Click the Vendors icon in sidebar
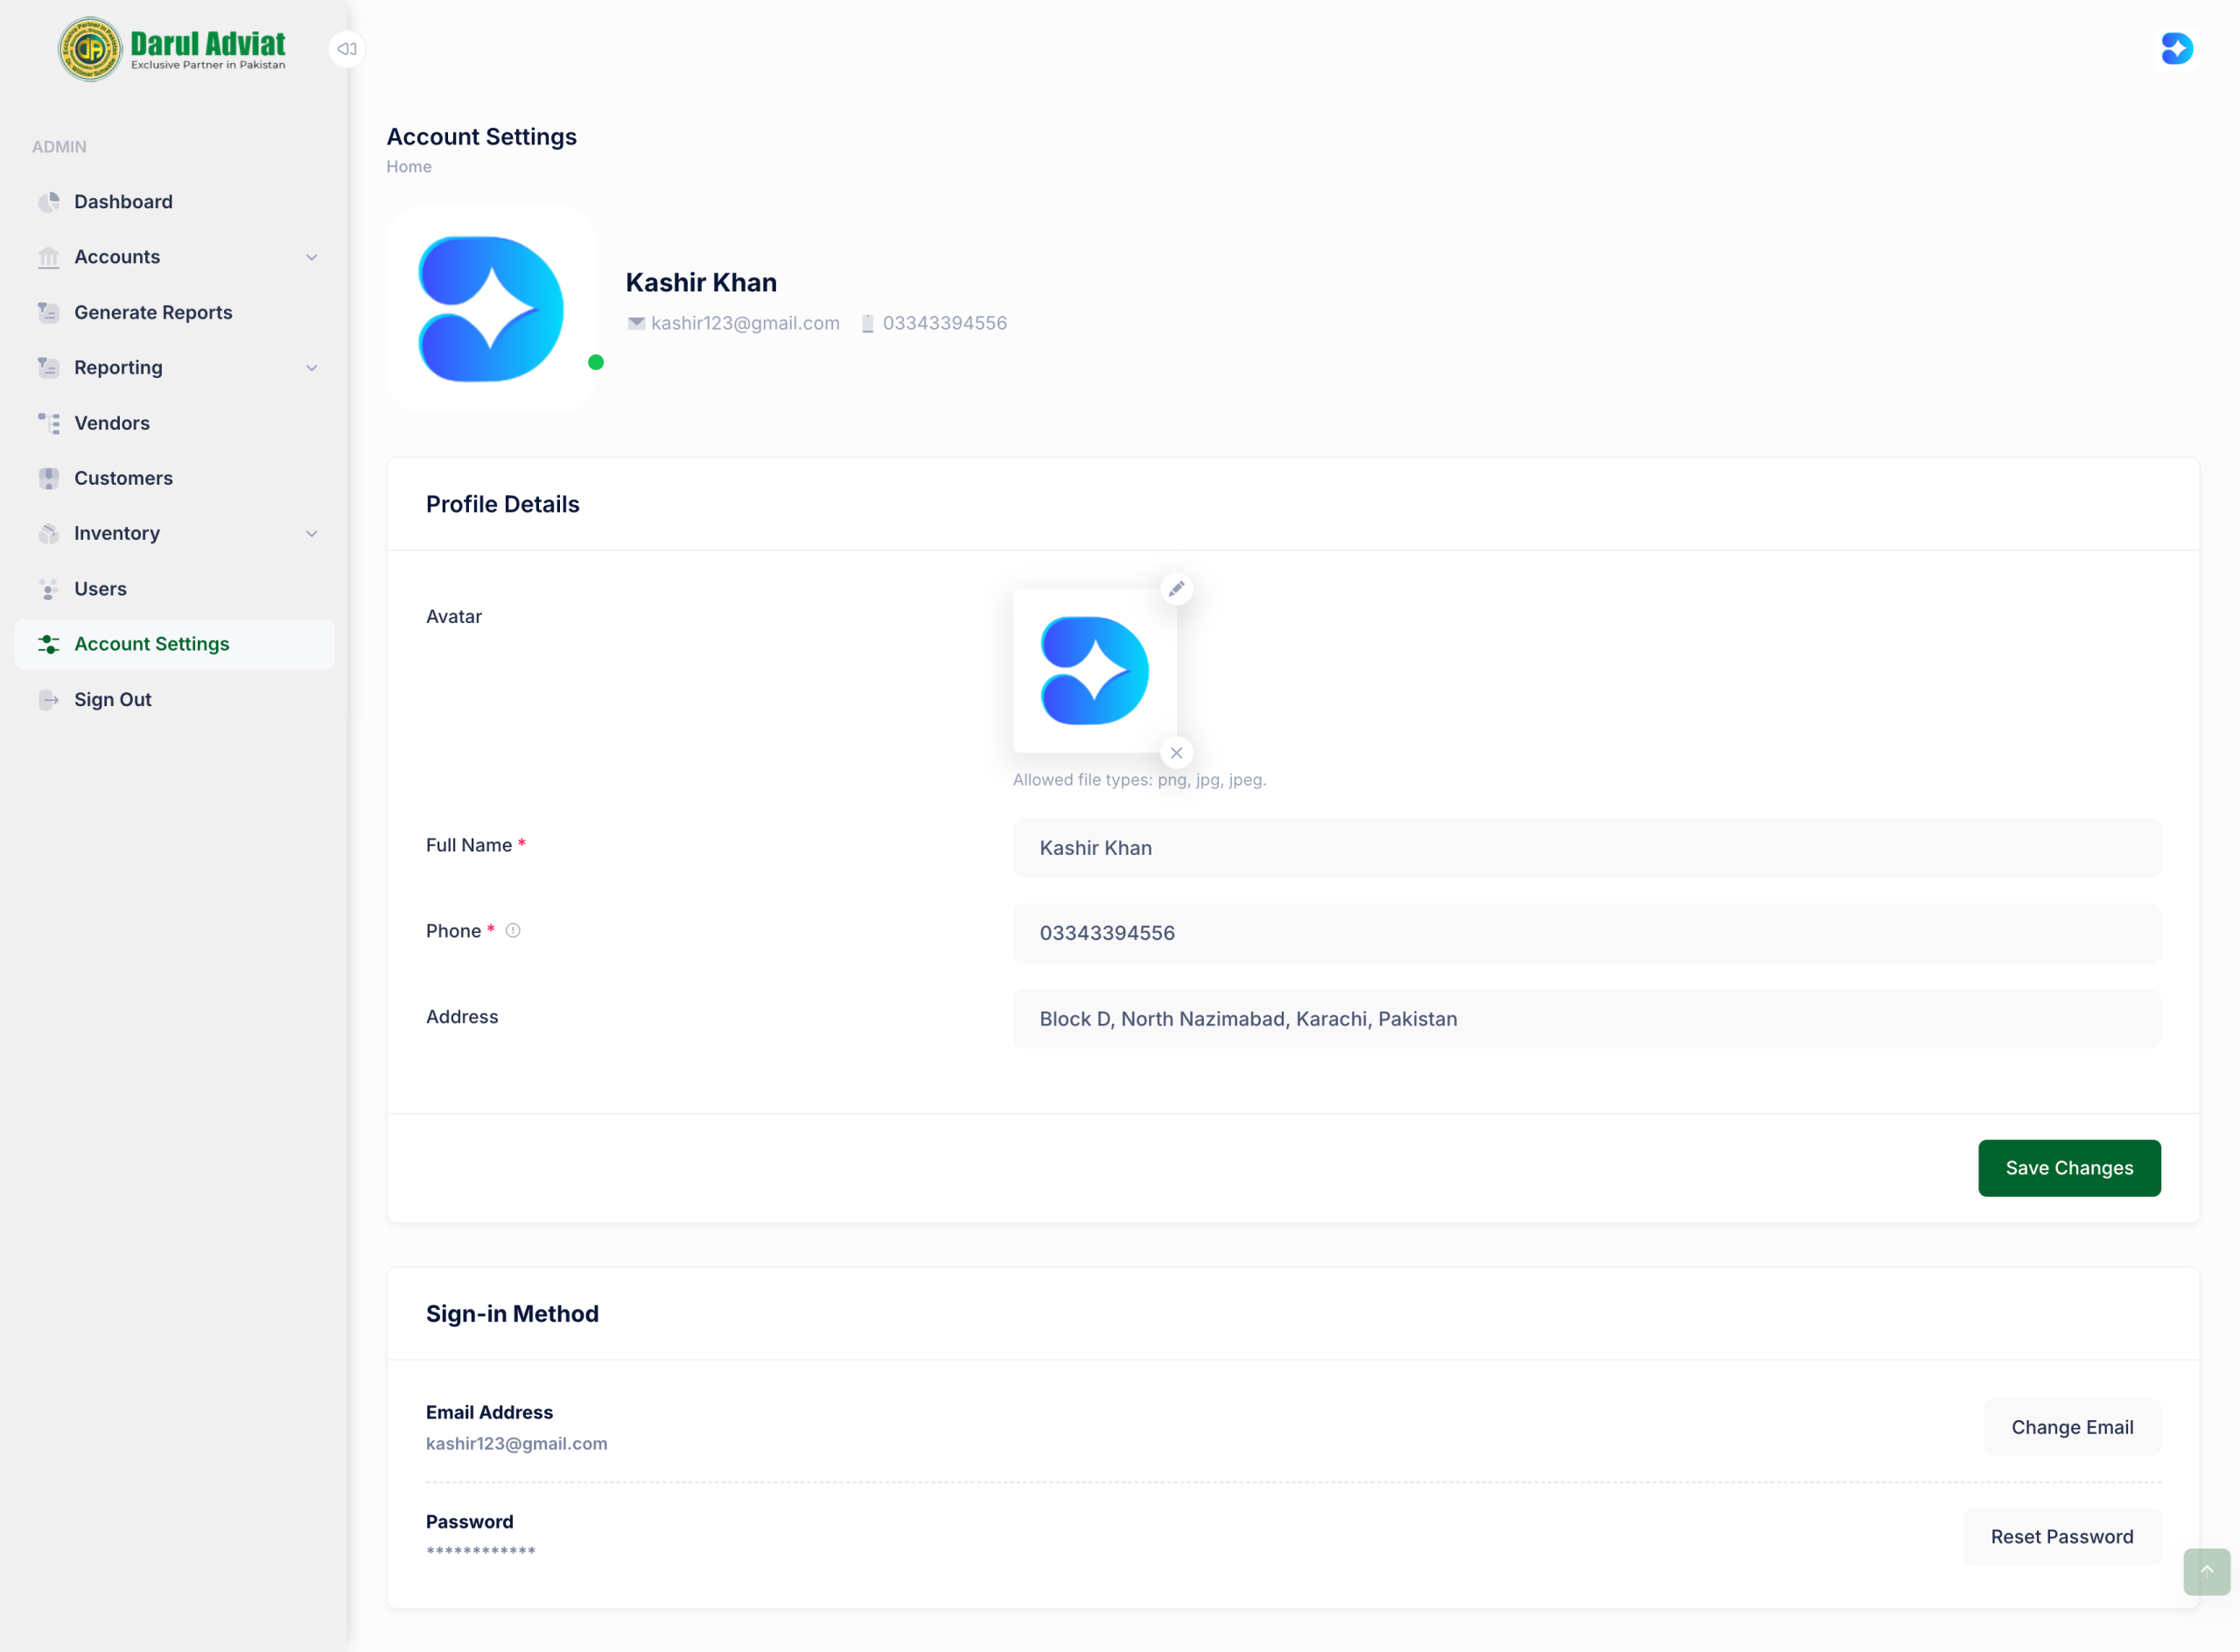Screen dimensions: 2240x1652 pos(48,423)
